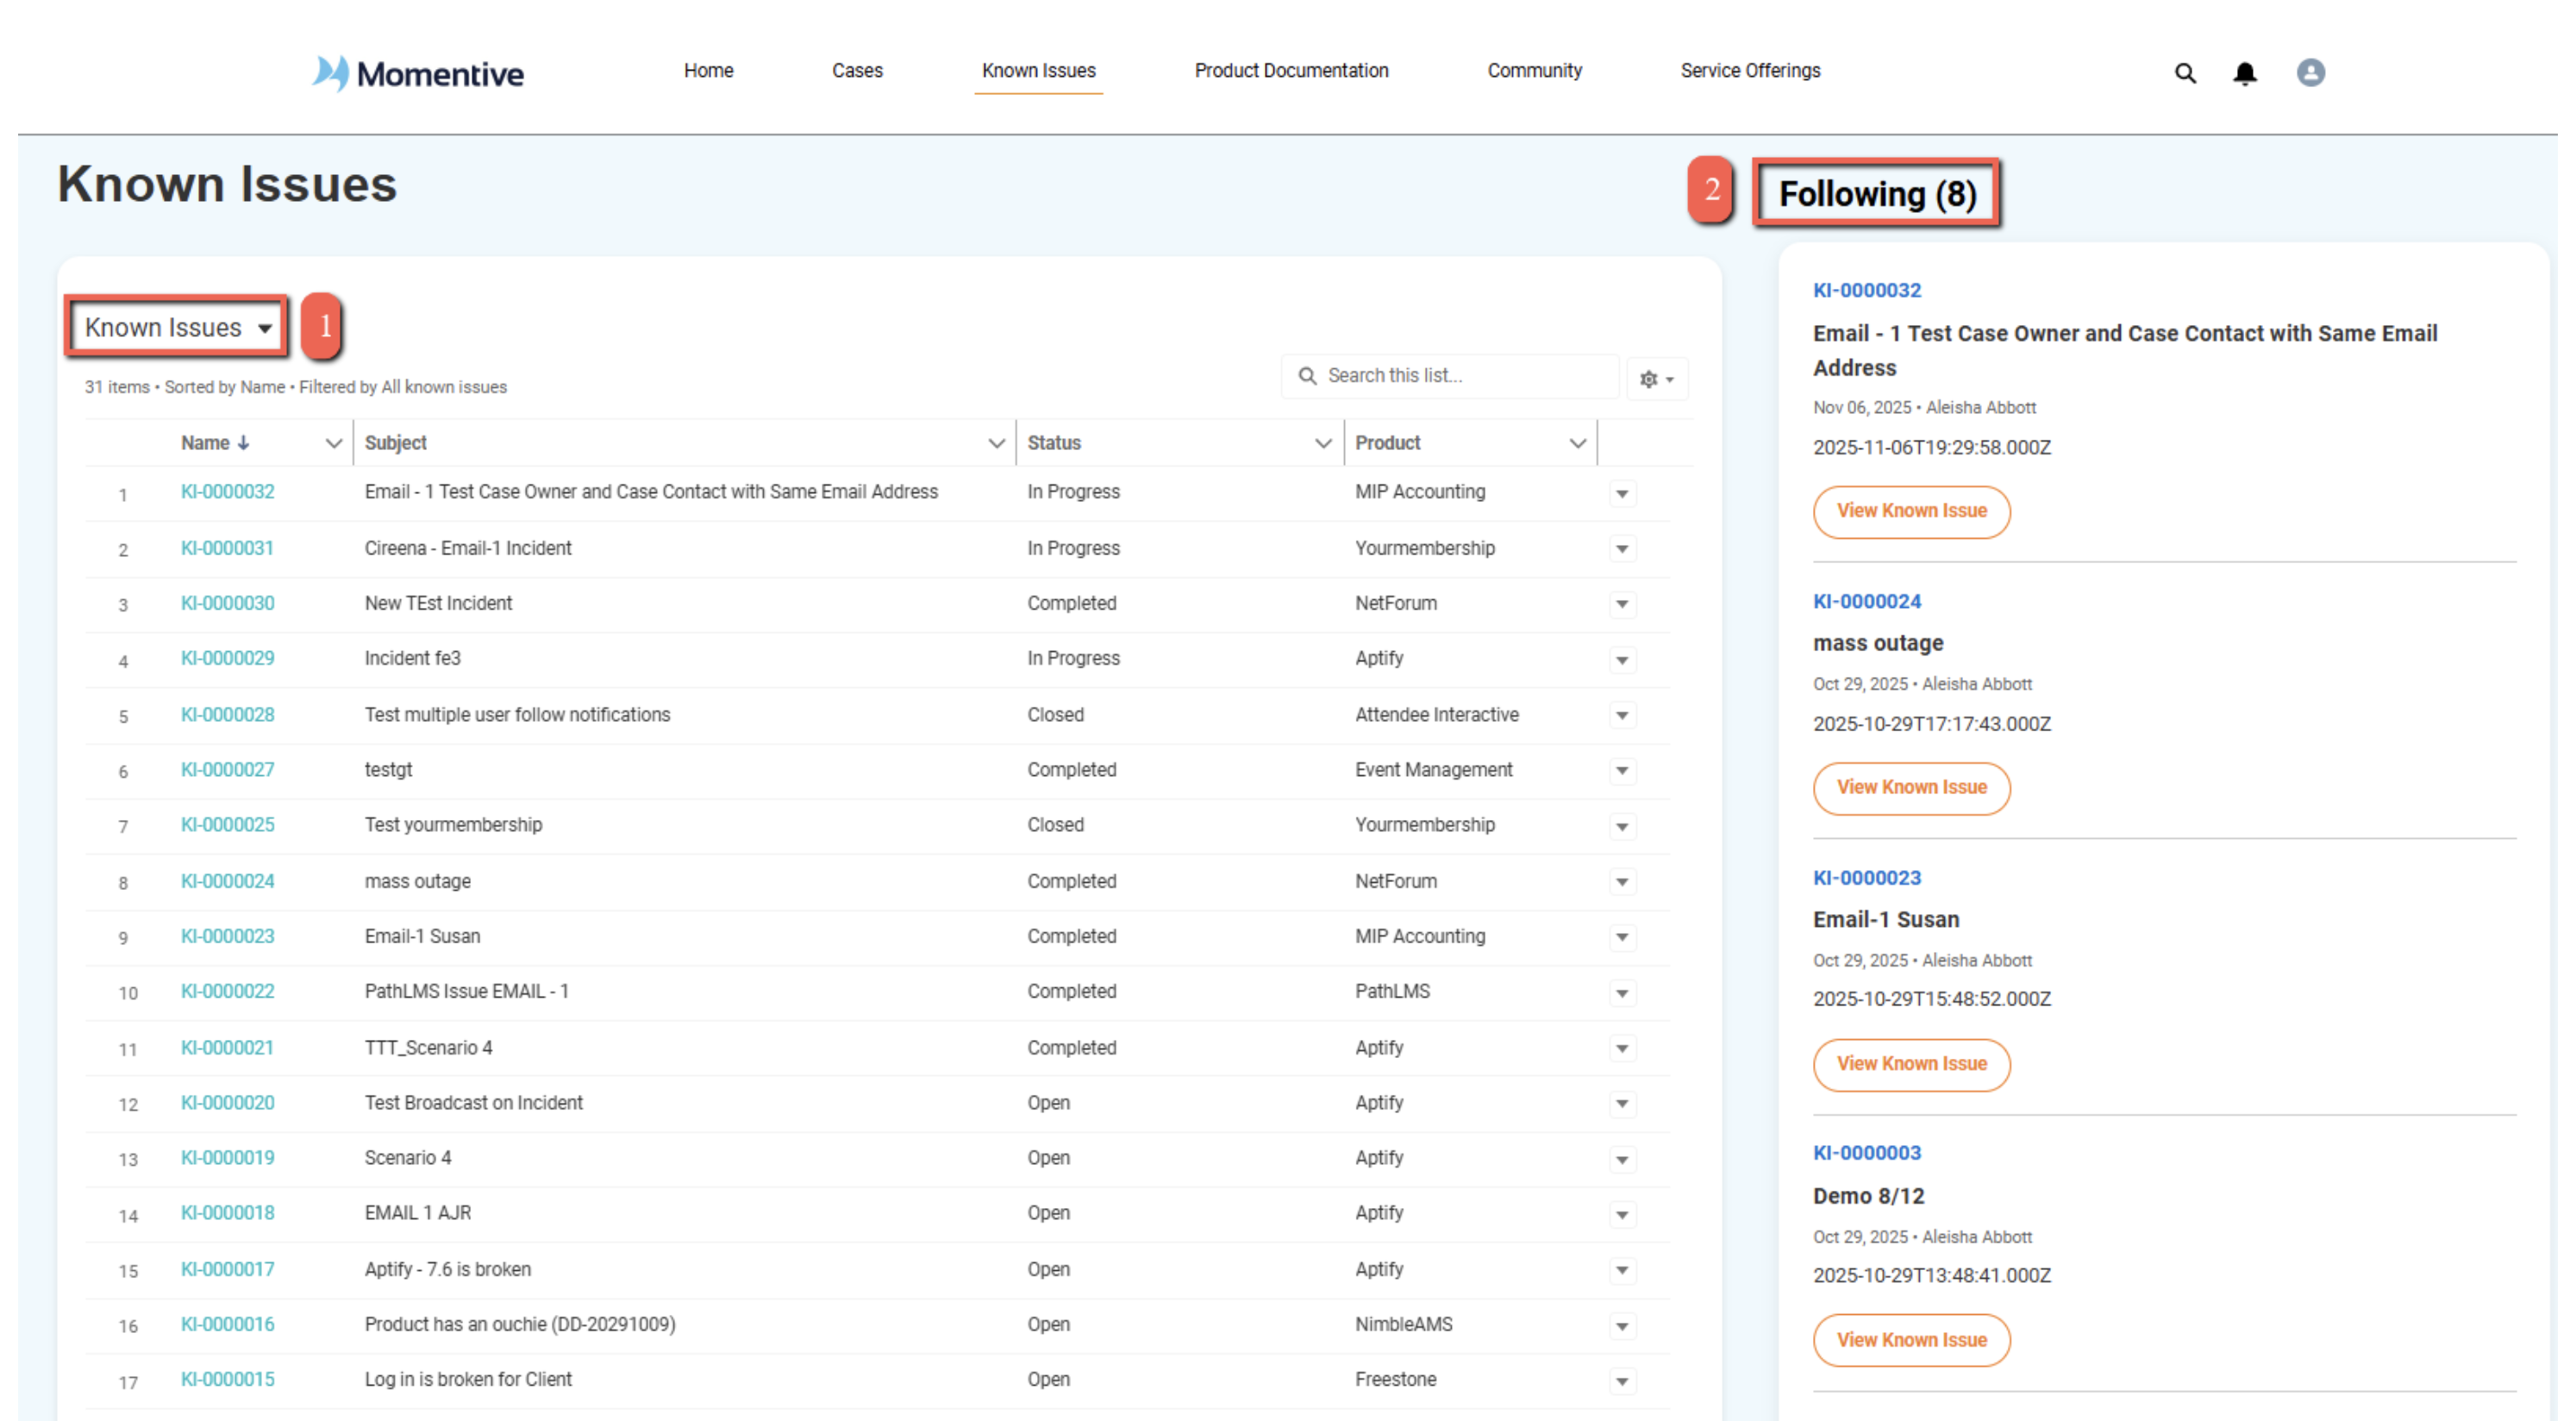Expand row actions for KI-0000021
The image size is (2576, 1421).
(x=1622, y=1048)
